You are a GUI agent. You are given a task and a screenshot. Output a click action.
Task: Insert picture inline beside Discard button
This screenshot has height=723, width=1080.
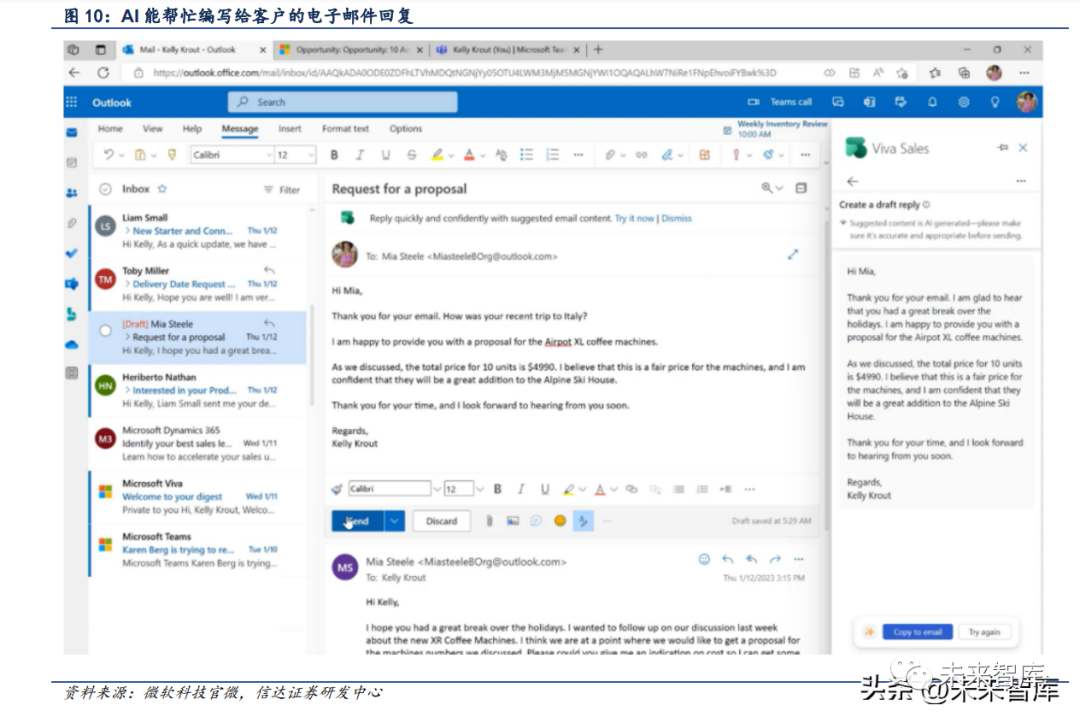[x=513, y=521]
